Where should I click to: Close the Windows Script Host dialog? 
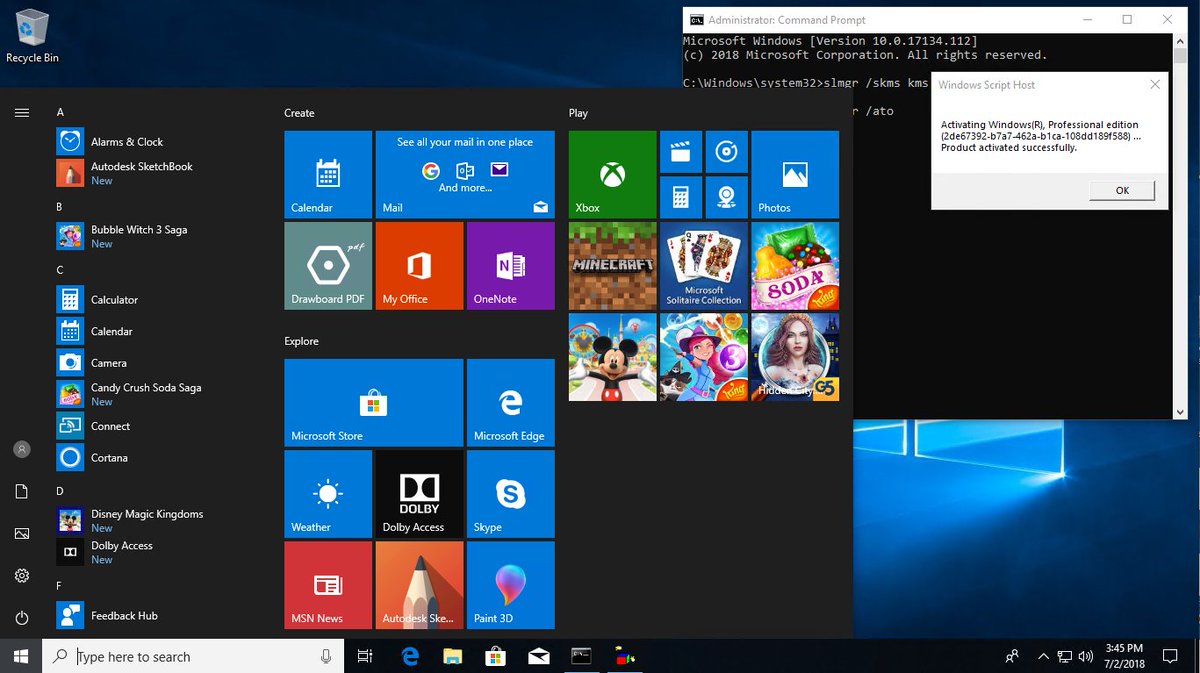(1155, 85)
